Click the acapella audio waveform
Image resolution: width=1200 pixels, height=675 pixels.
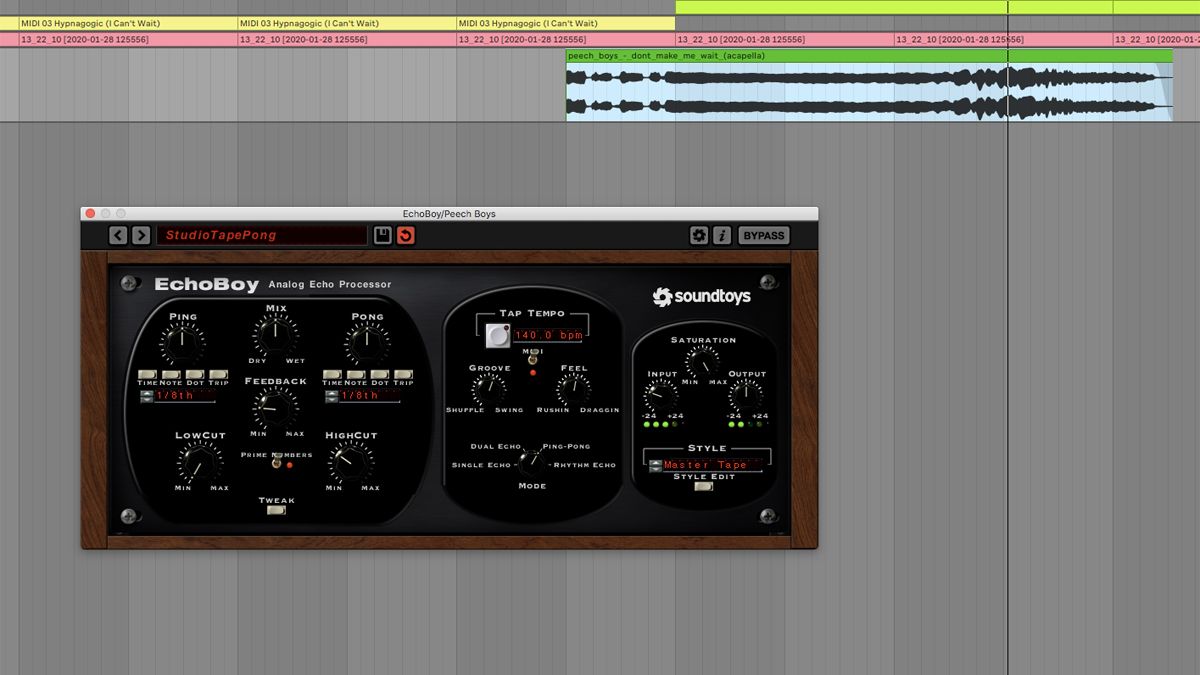(869, 92)
